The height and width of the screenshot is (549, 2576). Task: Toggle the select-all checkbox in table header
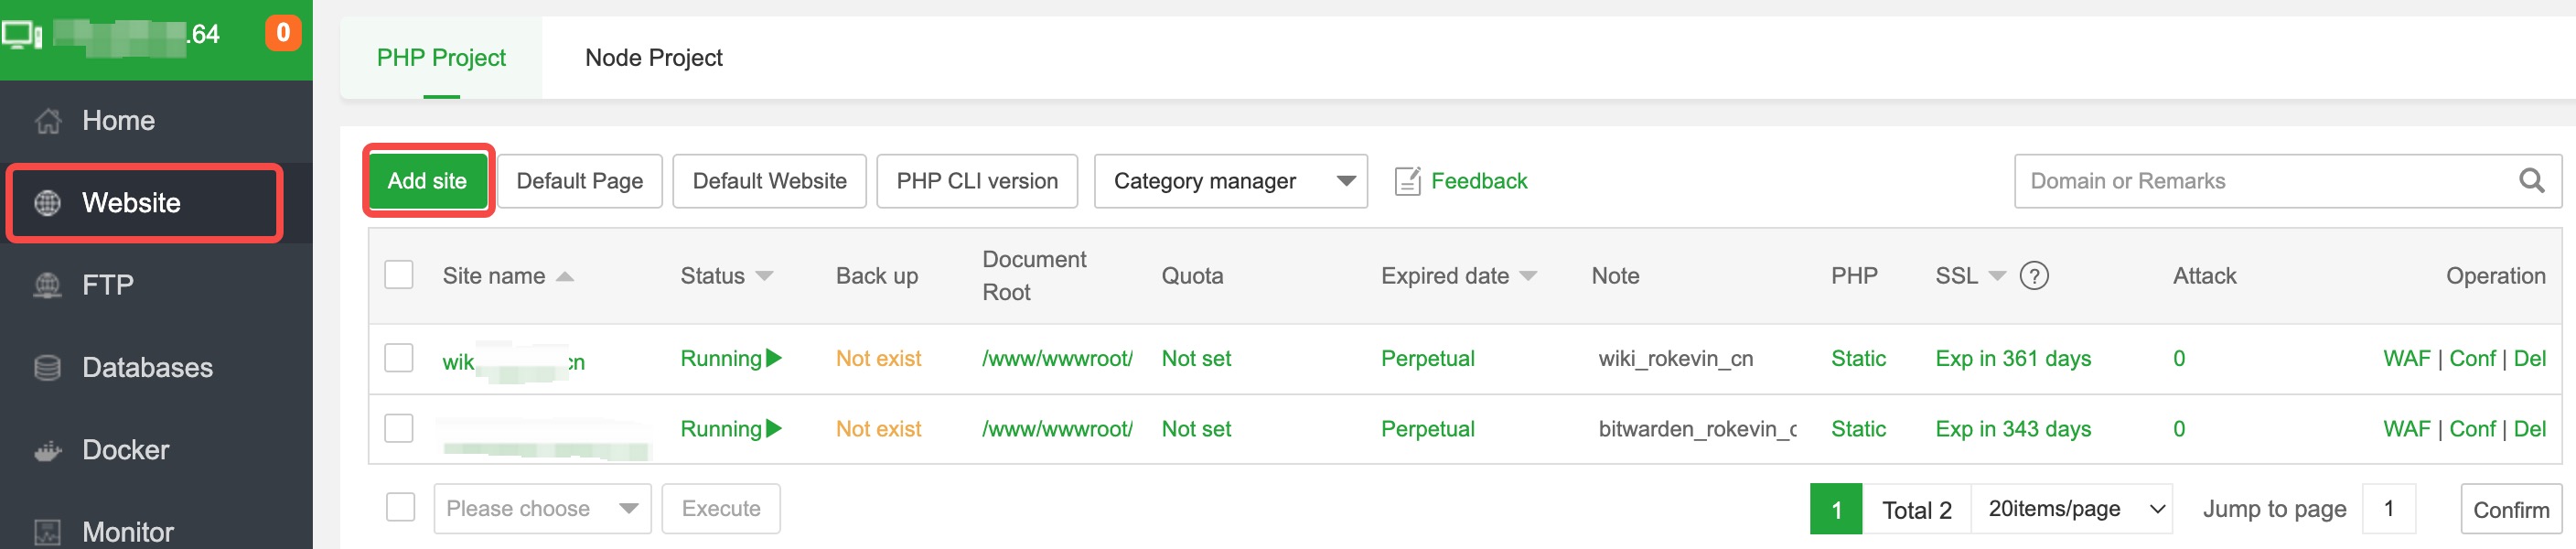[x=399, y=275]
